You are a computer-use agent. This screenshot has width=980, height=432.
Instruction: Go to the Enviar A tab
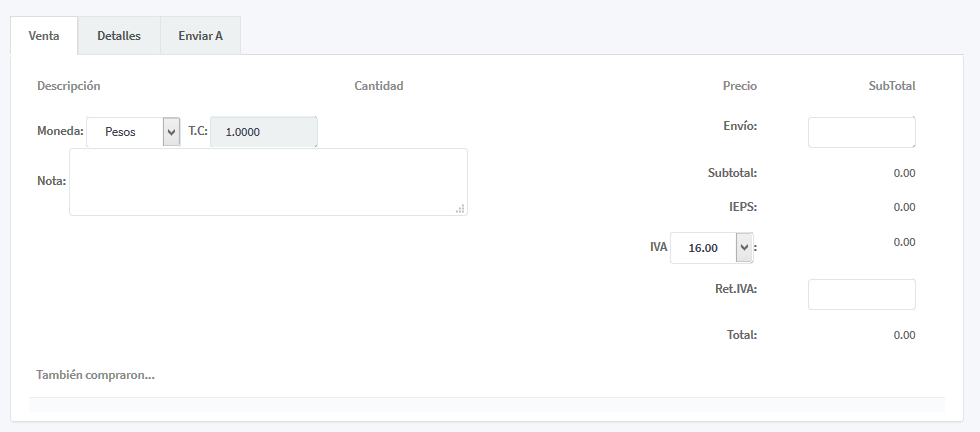(x=200, y=36)
